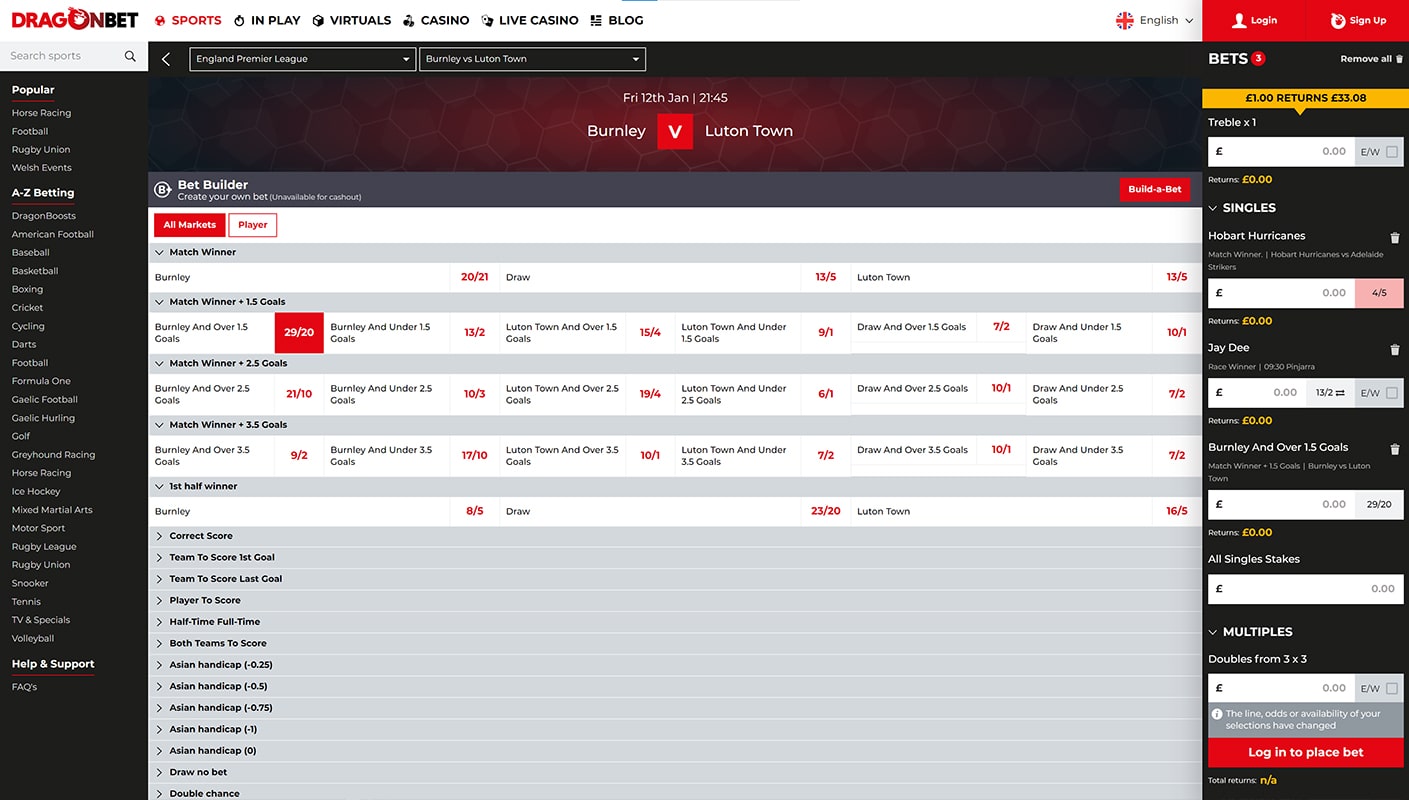The width and height of the screenshot is (1409, 800).
Task: Click the Sign Up button
Action: point(1358,20)
